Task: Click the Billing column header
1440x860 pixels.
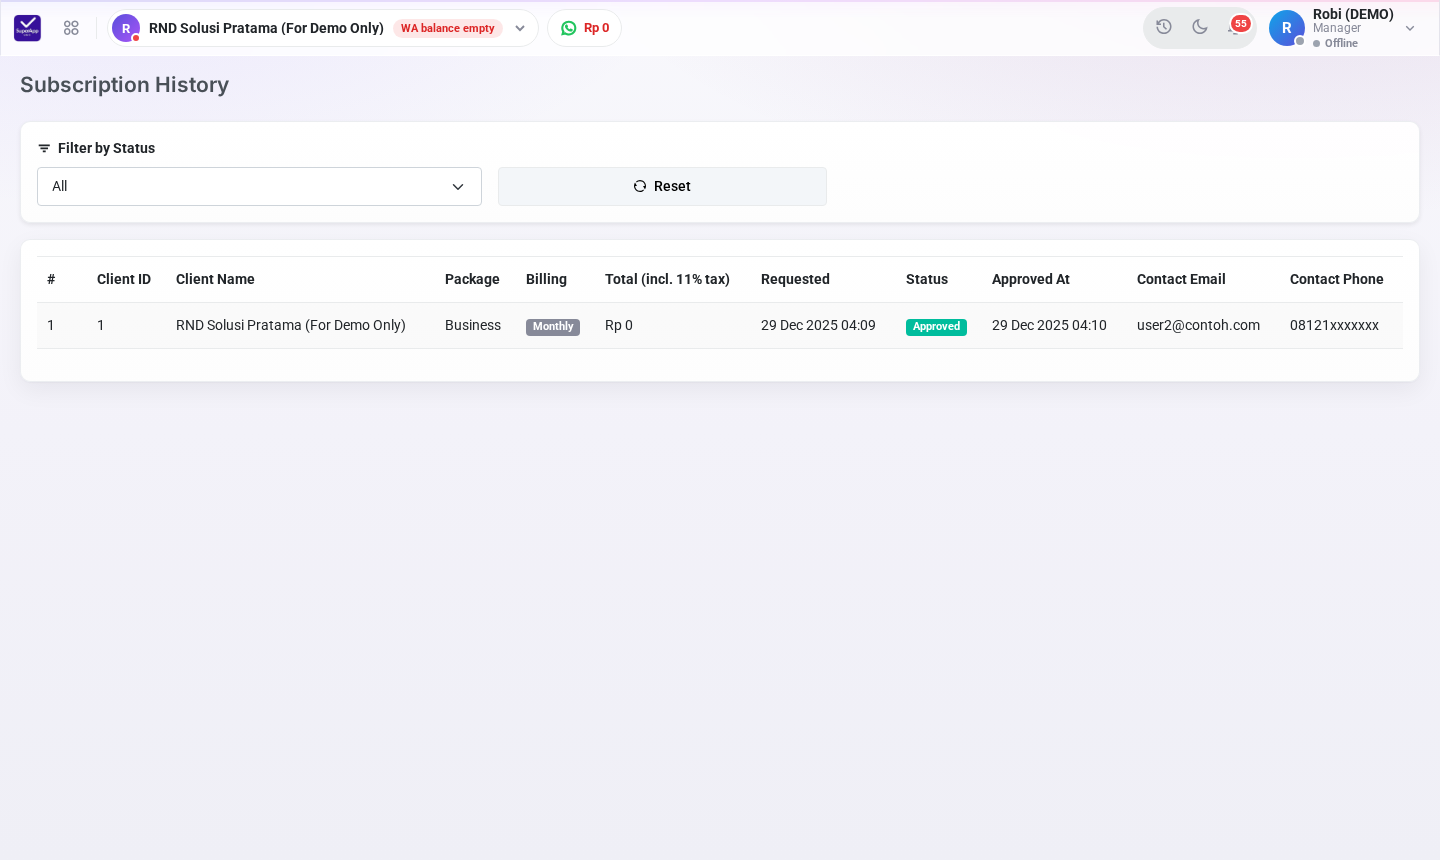Action: coord(546,279)
